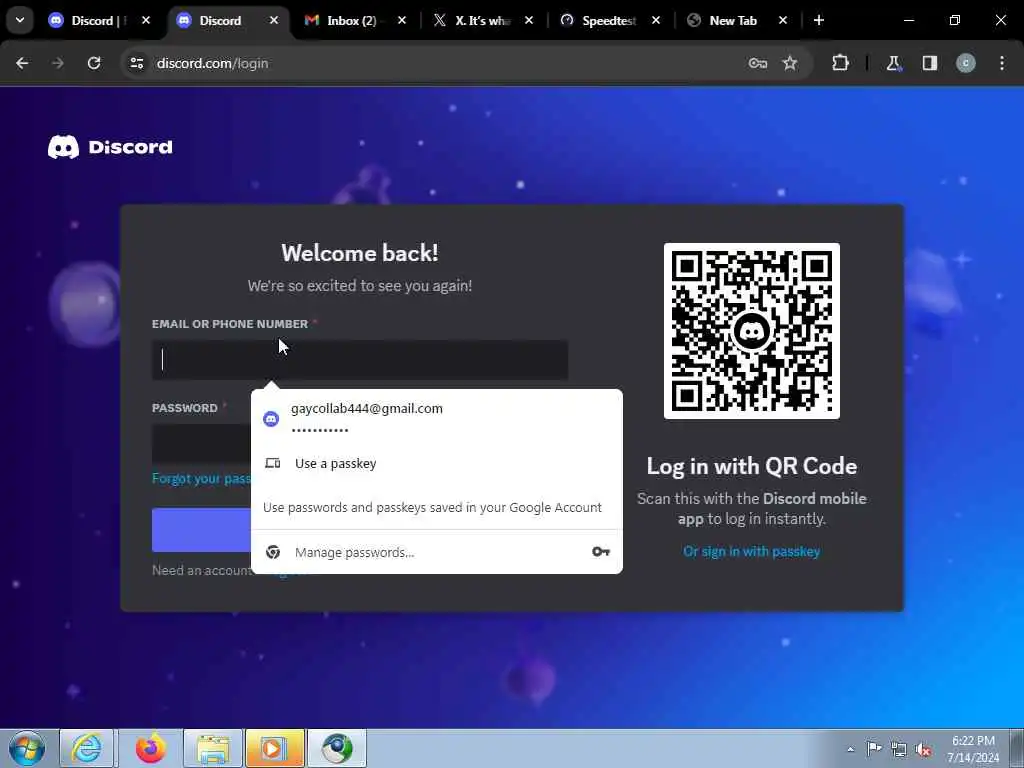Switch to the first Discord tab

[98, 20]
